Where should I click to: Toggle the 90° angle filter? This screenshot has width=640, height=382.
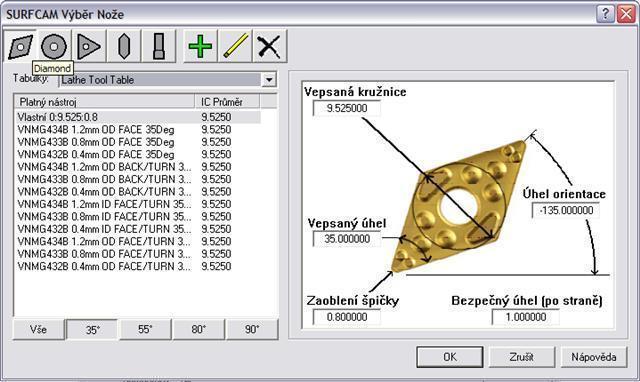(x=252, y=330)
